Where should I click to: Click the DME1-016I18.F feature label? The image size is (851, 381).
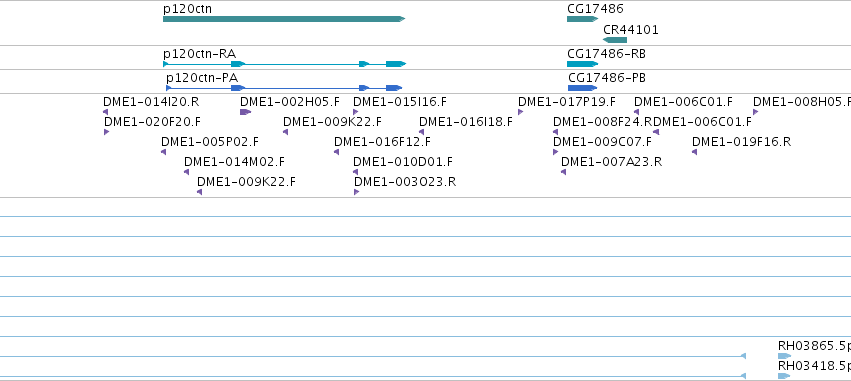coord(466,122)
